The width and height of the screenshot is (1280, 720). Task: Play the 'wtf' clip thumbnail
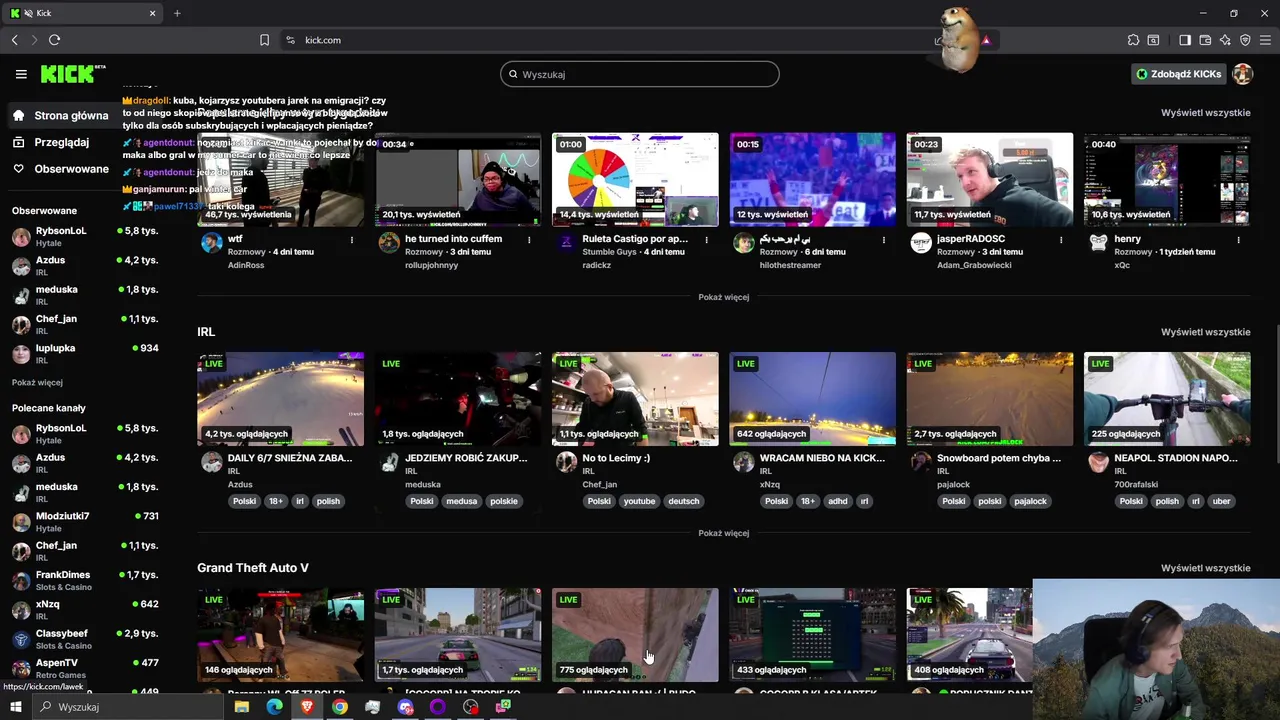click(x=281, y=180)
